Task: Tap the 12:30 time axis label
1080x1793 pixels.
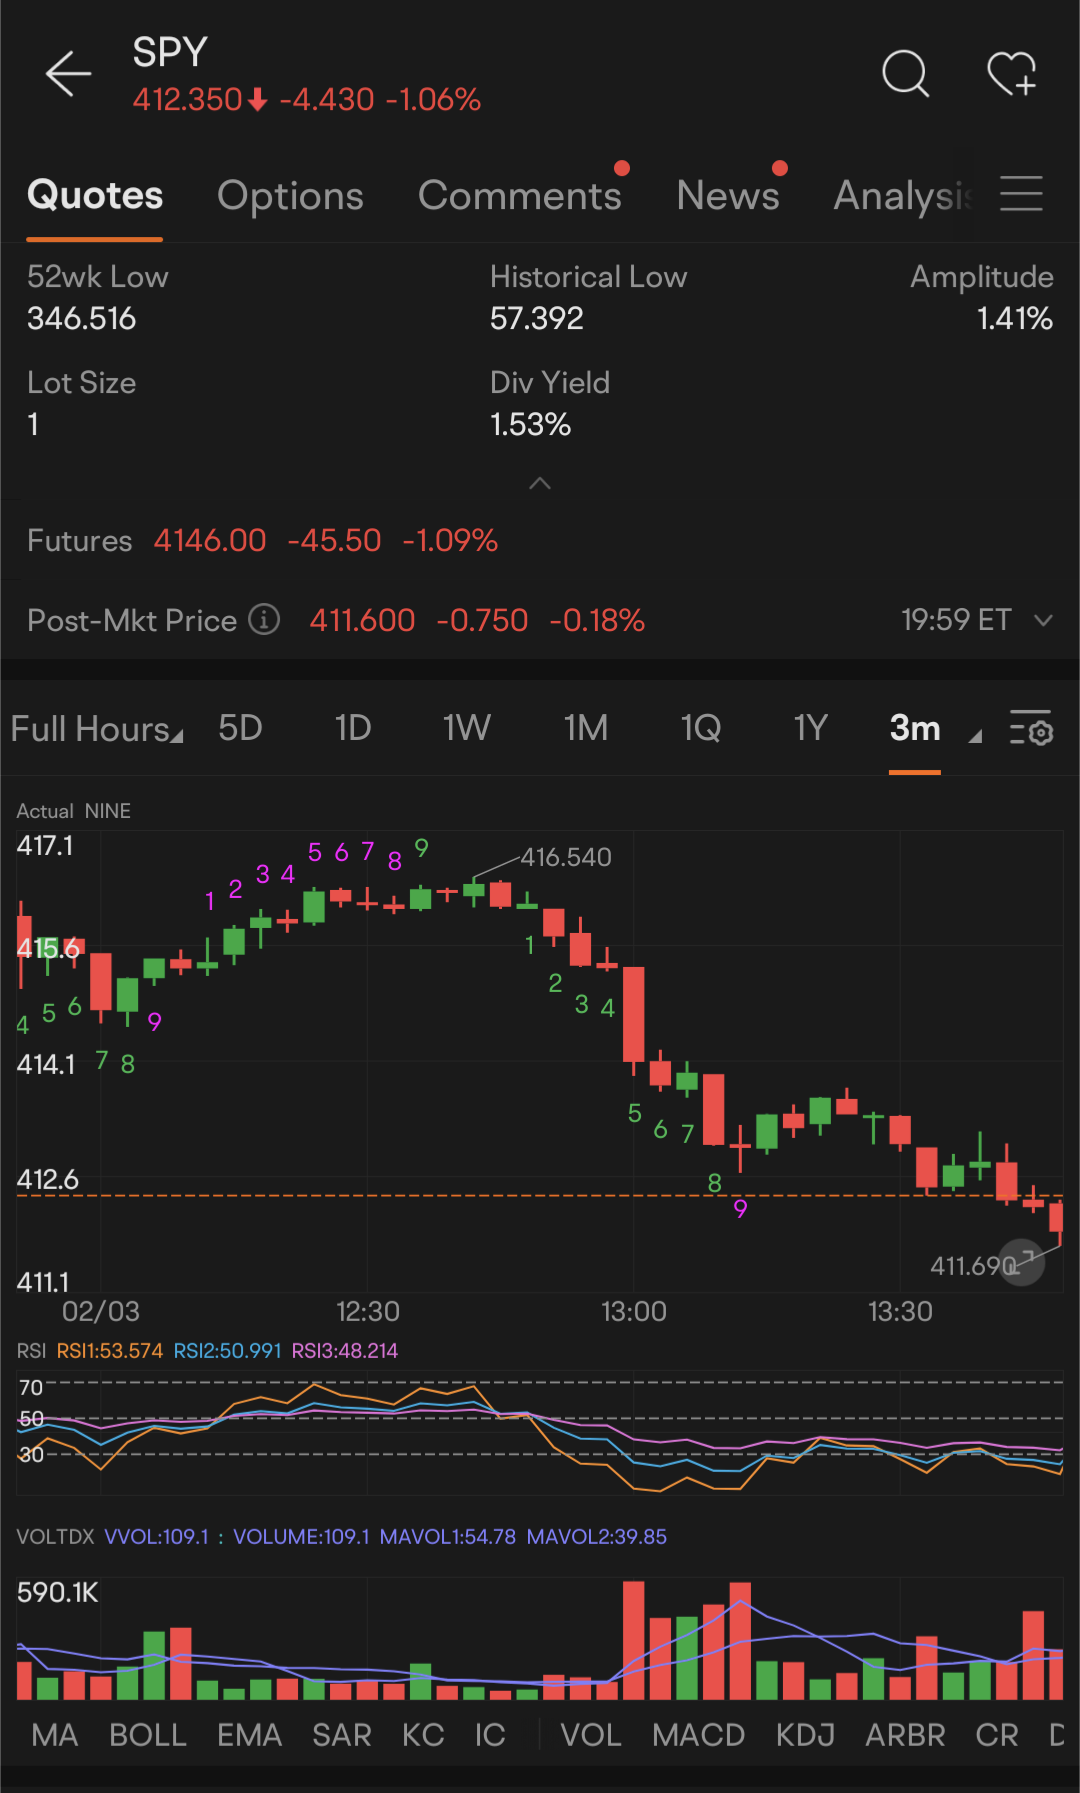Action: [x=368, y=1312]
